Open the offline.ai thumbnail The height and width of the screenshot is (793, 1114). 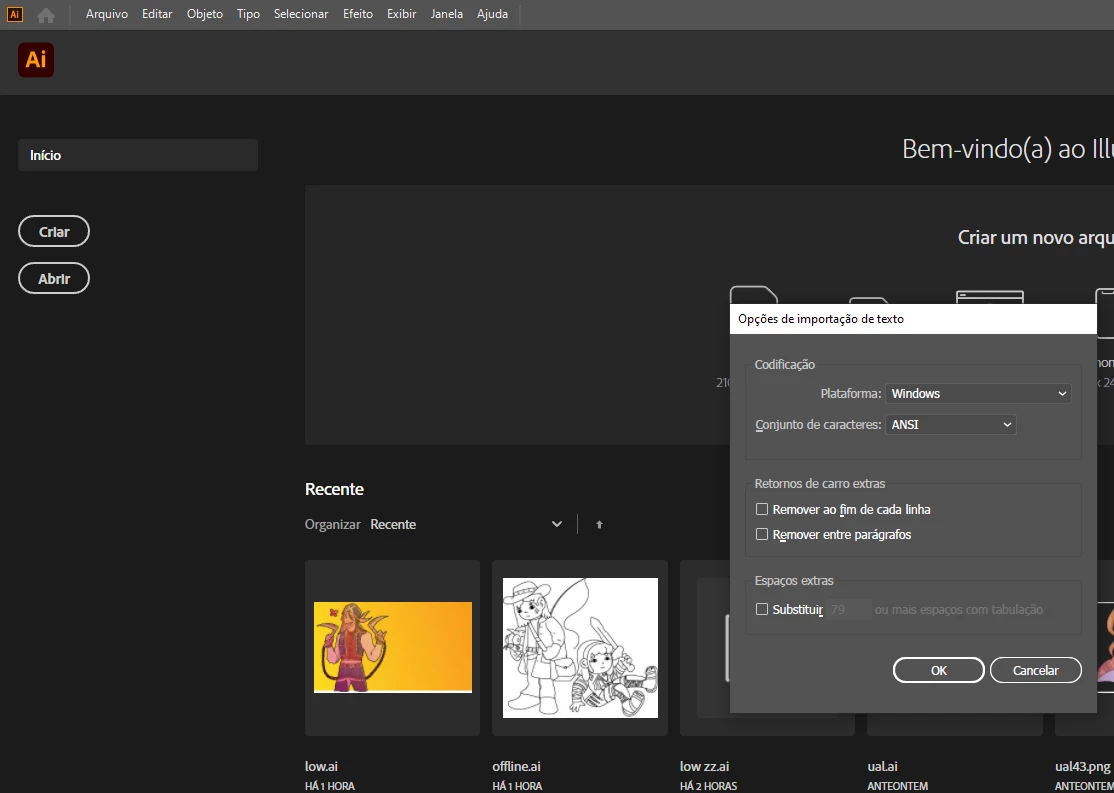click(x=580, y=647)
